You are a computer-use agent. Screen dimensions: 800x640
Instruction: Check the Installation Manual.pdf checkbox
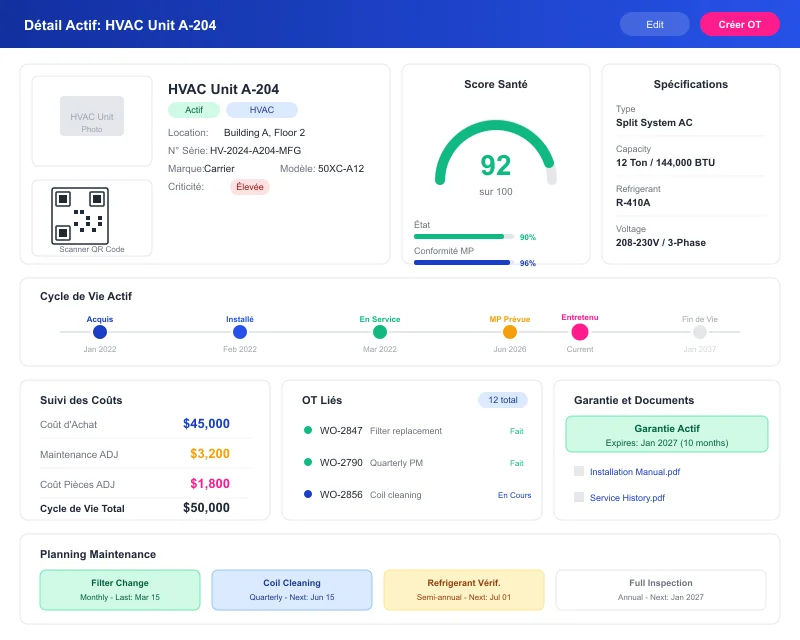tap(577, 471)
